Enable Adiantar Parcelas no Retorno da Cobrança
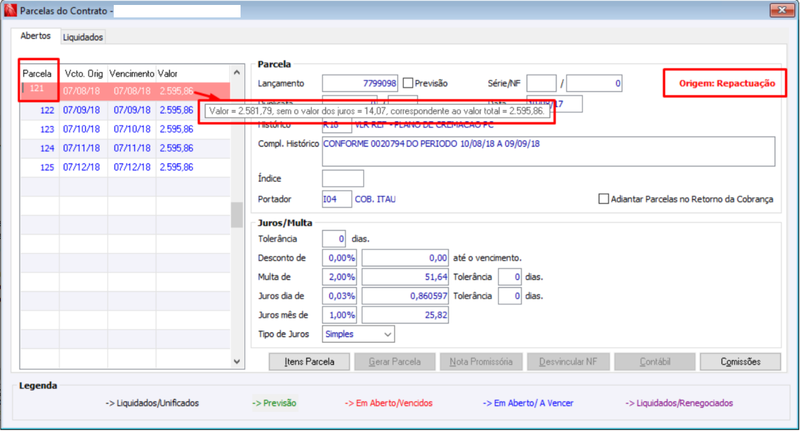Screen dimensions: 800x432 (x=604, y=199)
